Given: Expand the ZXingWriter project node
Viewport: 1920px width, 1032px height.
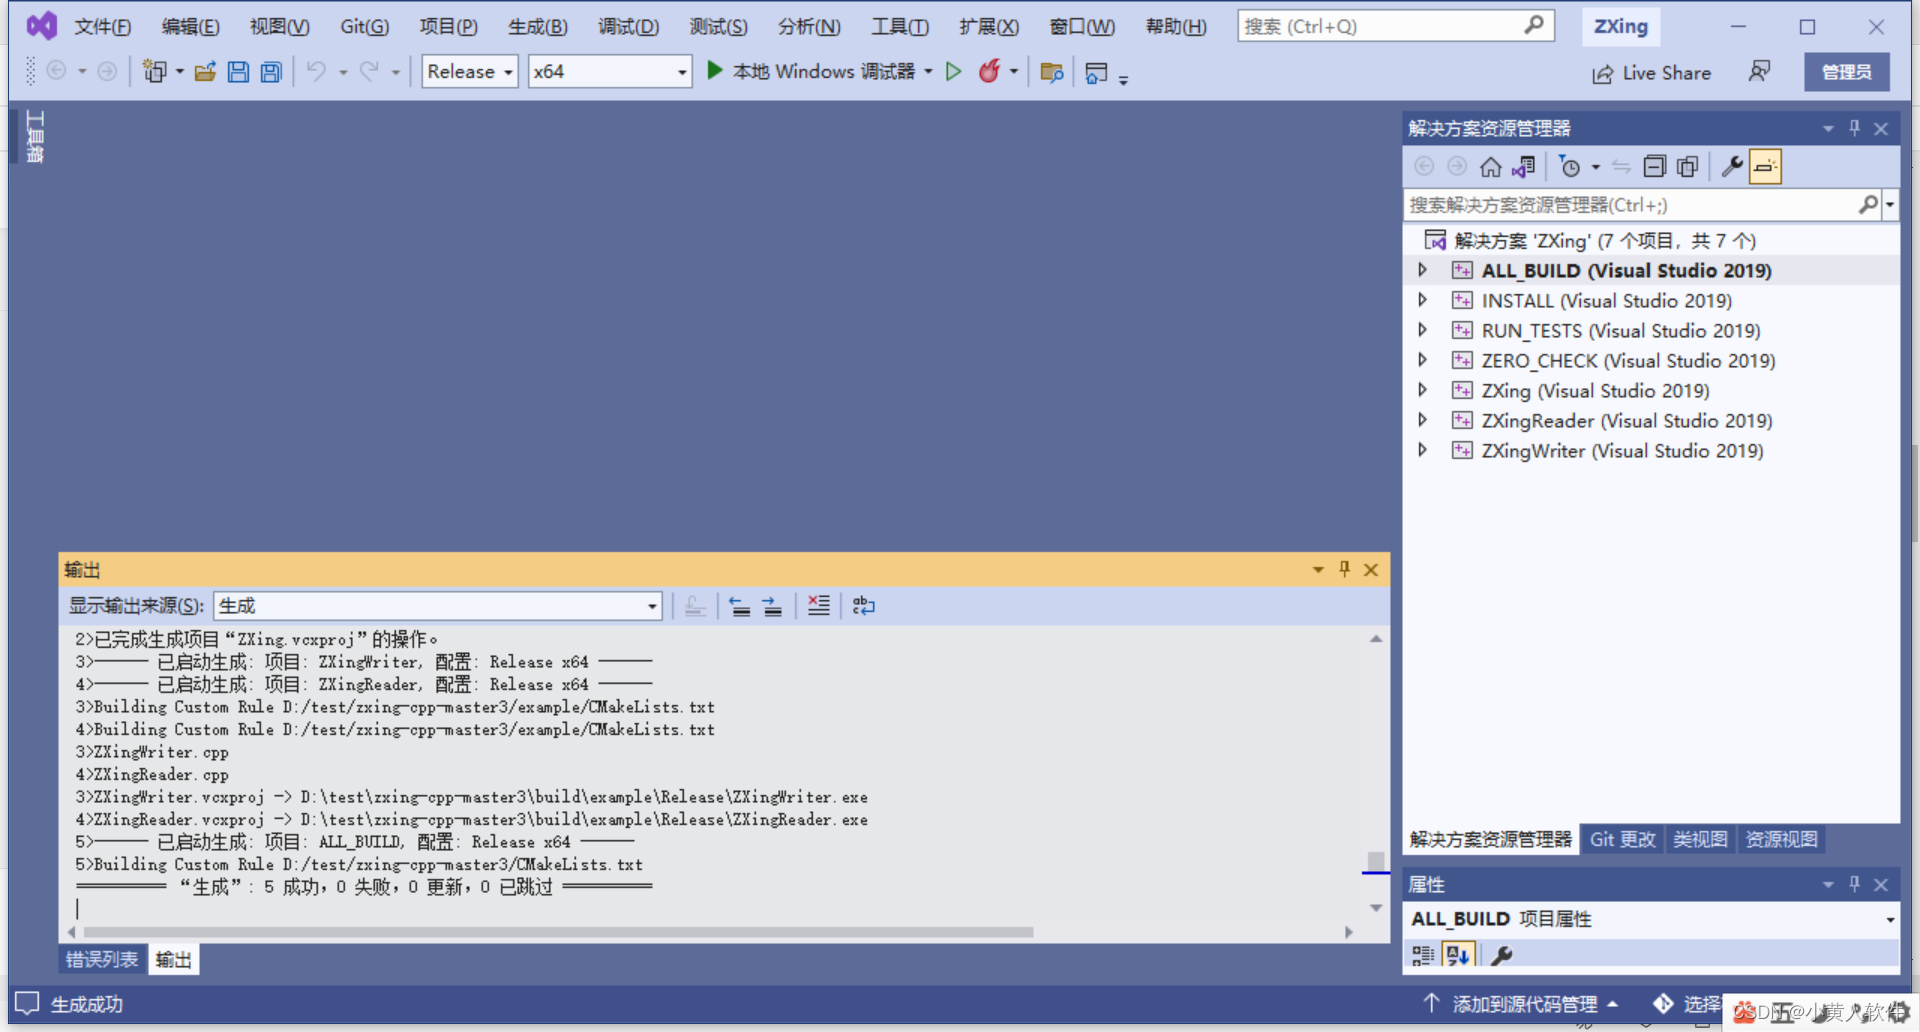Looking at the screenshot, I should click(1423, 450).
